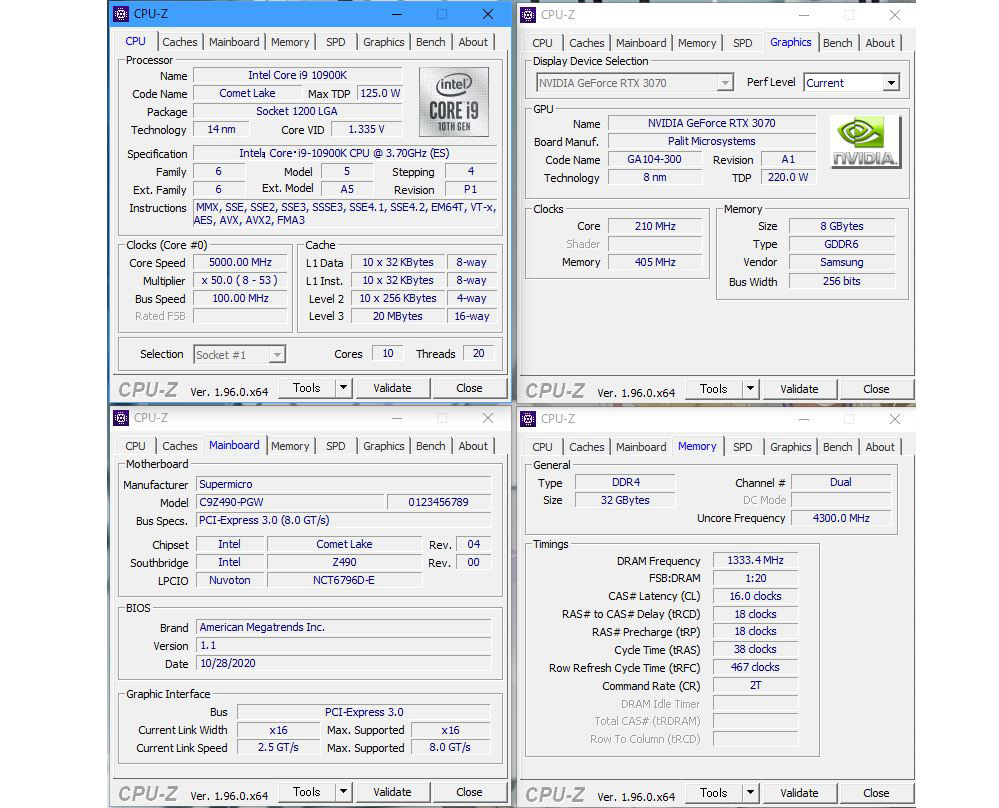Viewport: 999px width, 808px height.
Task: Click the DRAM Frequency 1333.4 MHz value
Action: pyautogui.click(x=755, y=561)
